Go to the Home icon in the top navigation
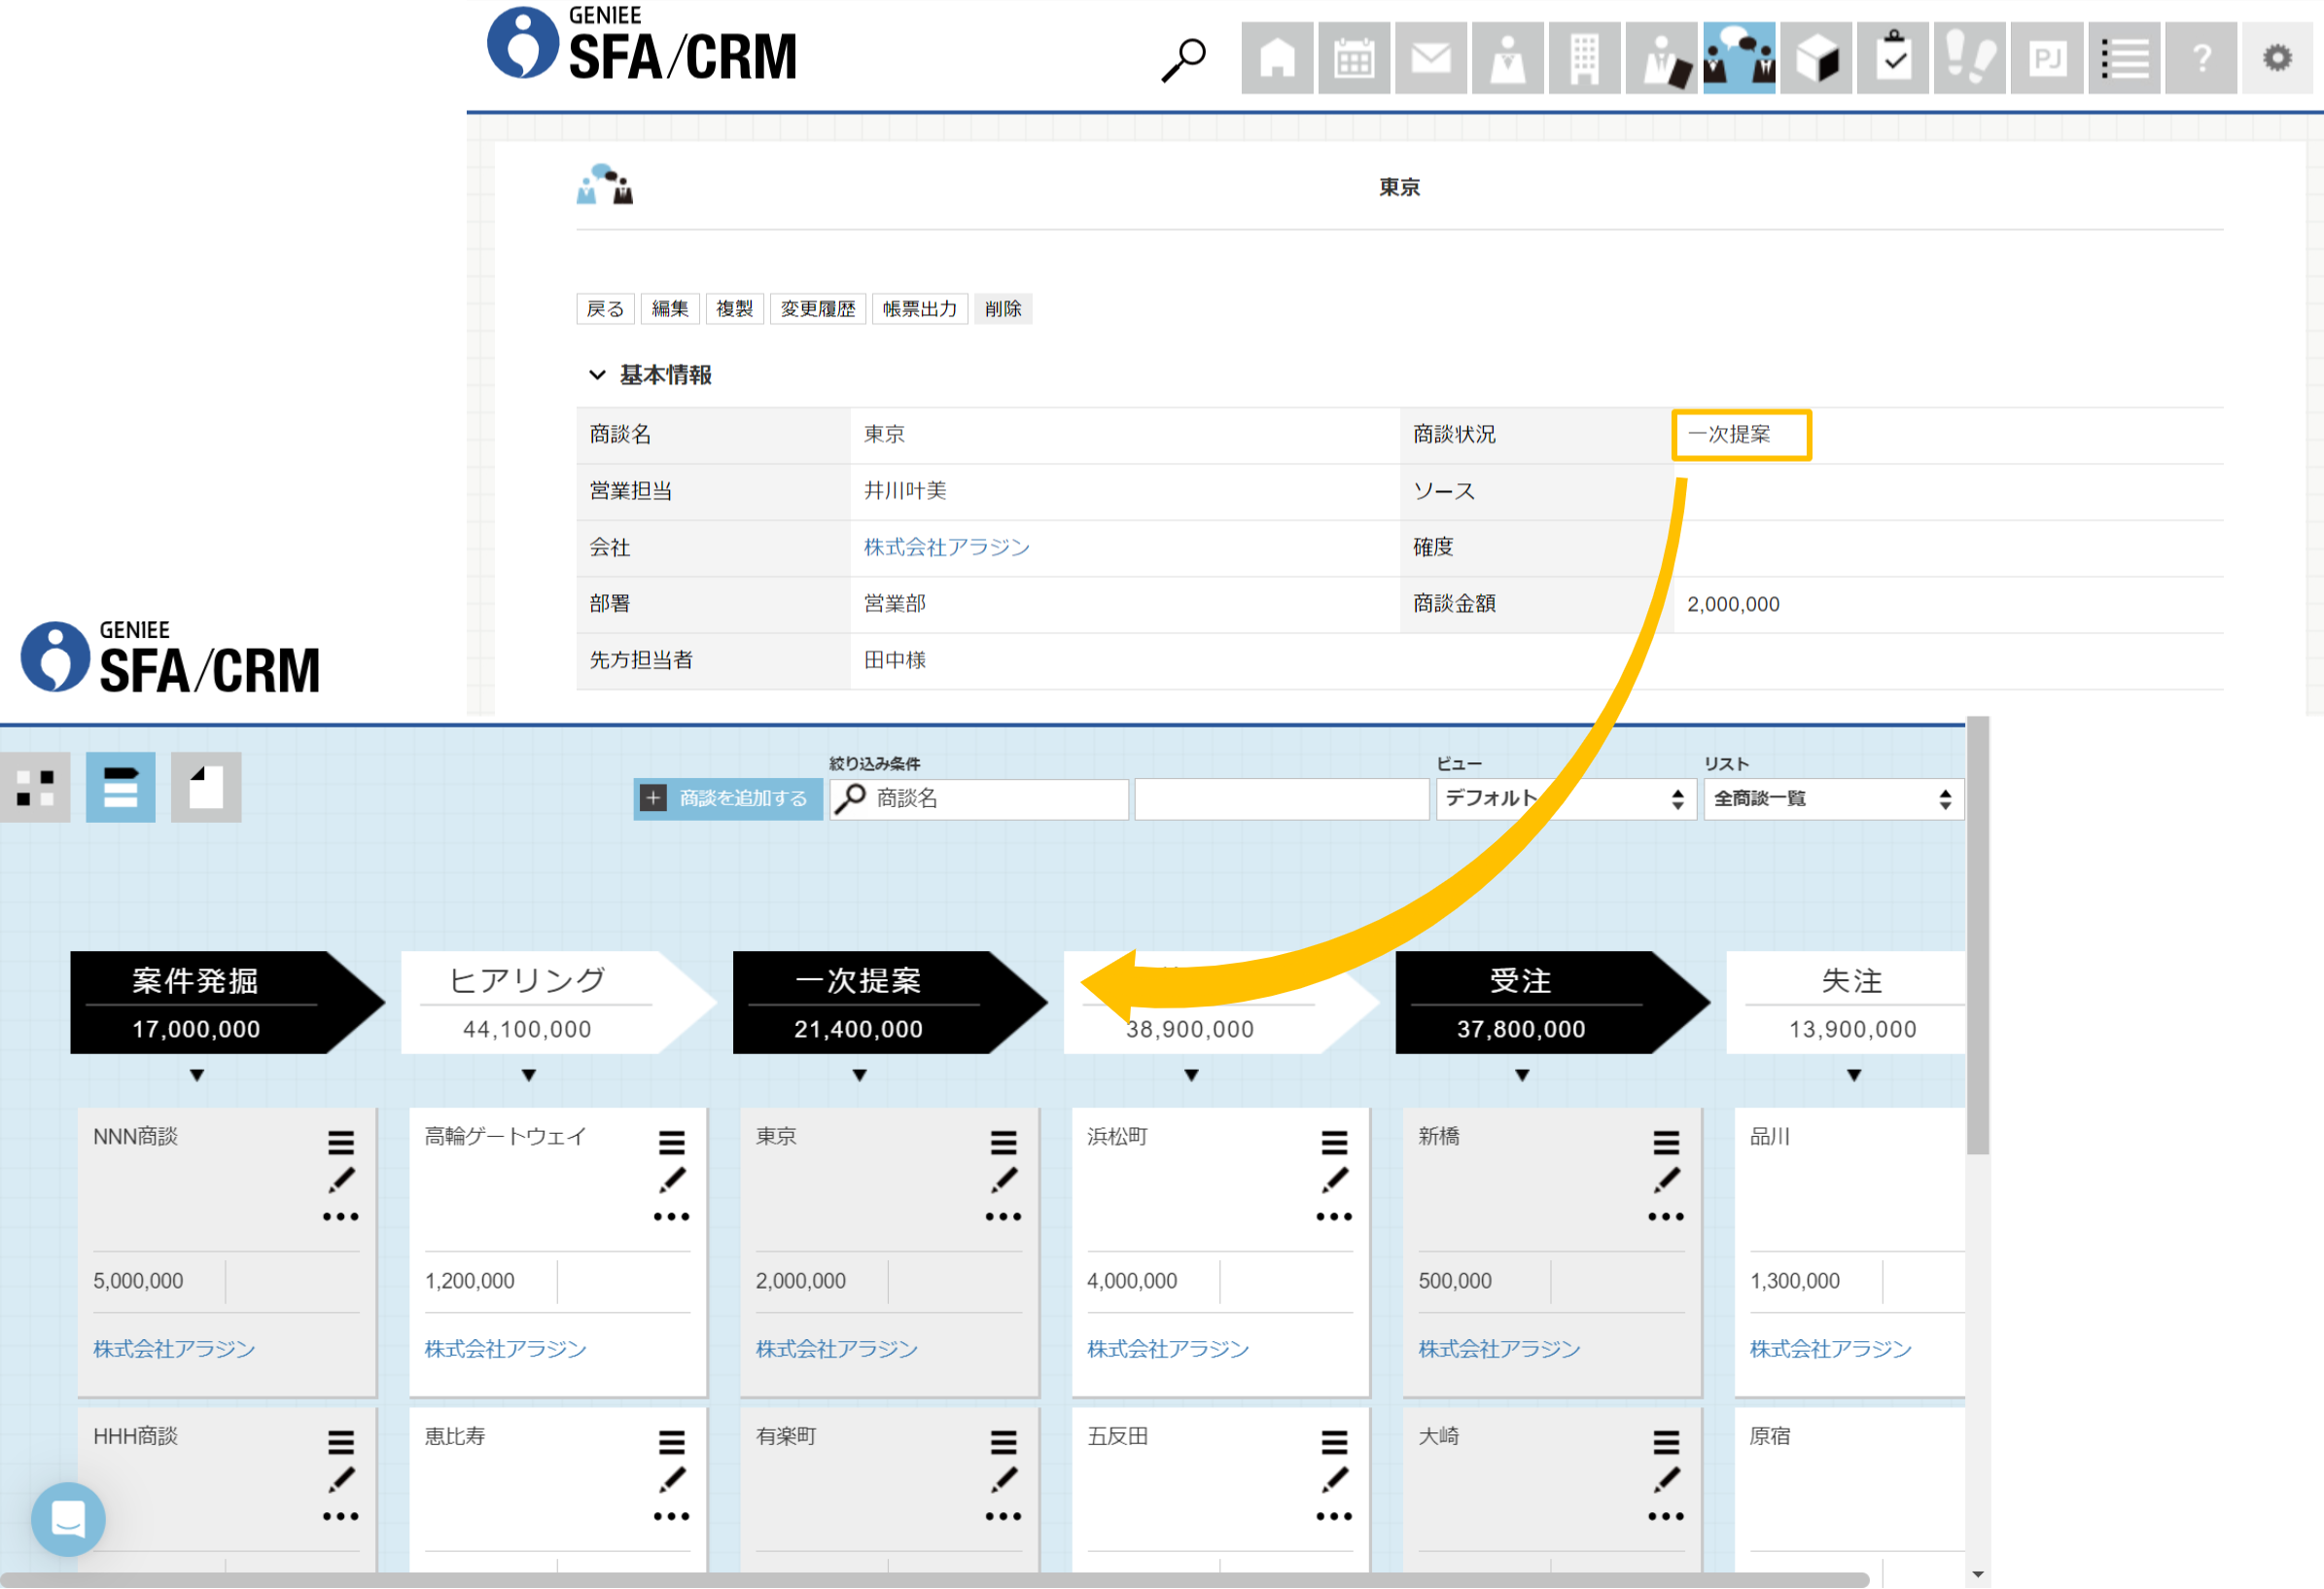This screenshot has width=2324, height=1589. (x=1277, y=58)
